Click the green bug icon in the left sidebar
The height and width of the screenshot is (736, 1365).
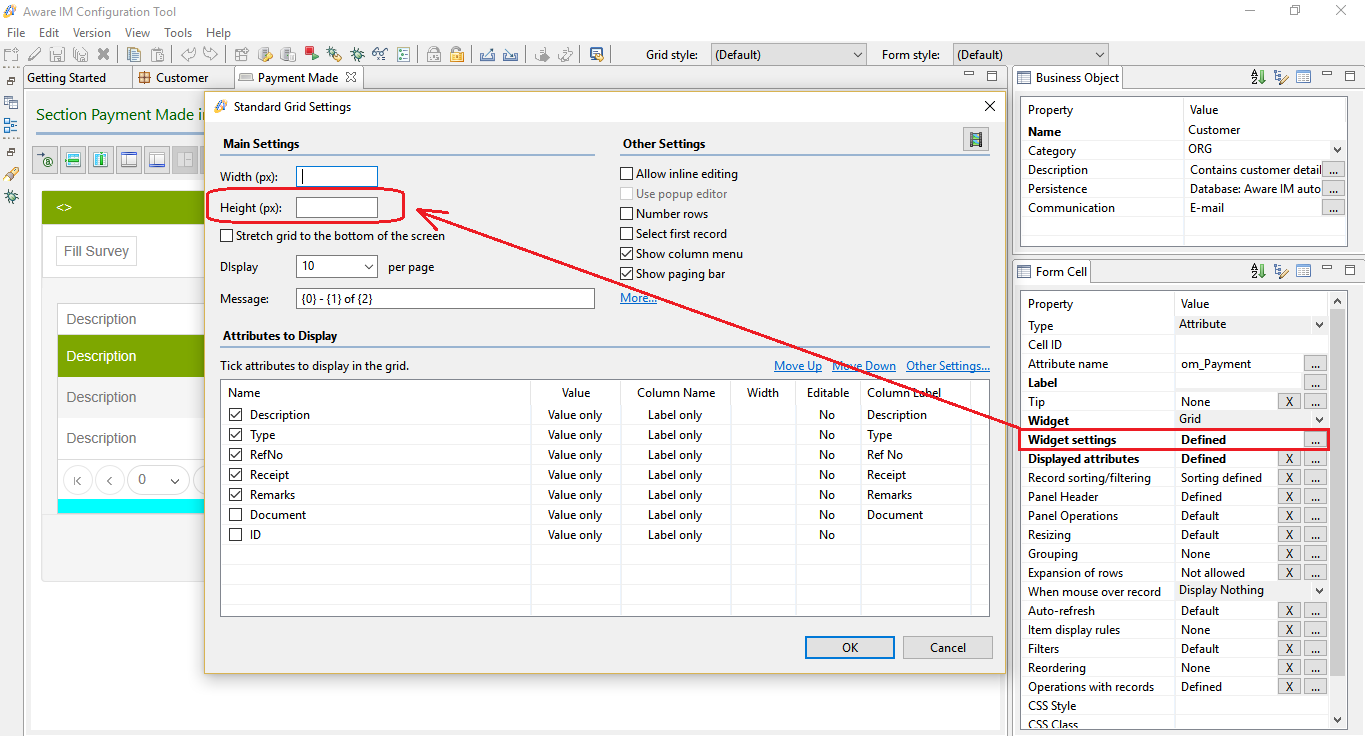pyautogui.click(x=11, y=197)
